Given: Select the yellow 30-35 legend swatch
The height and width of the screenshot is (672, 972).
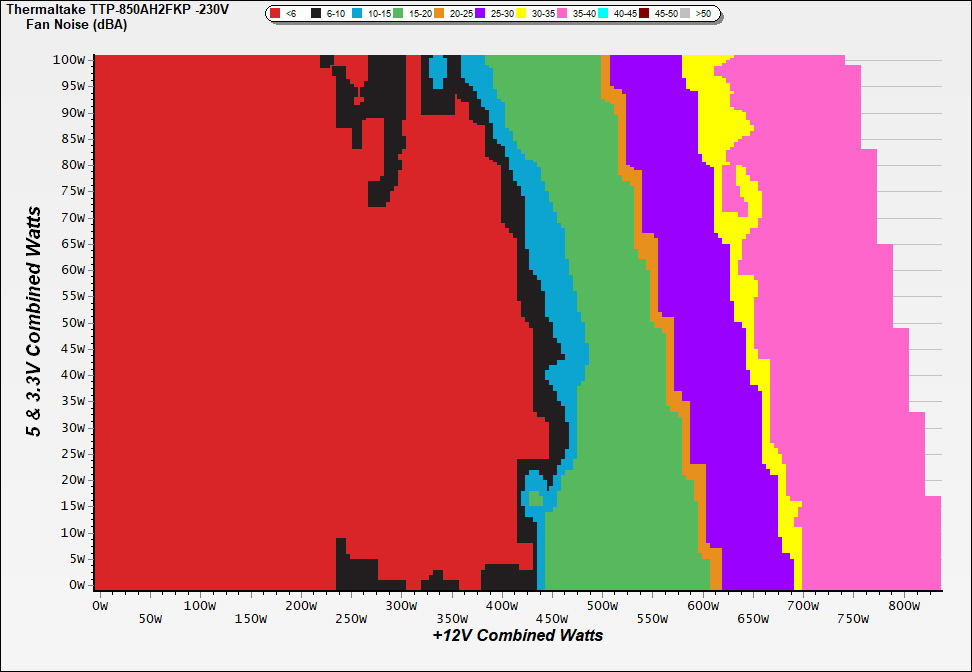Looking at the screenshot, I should click(x=521, y=14).
